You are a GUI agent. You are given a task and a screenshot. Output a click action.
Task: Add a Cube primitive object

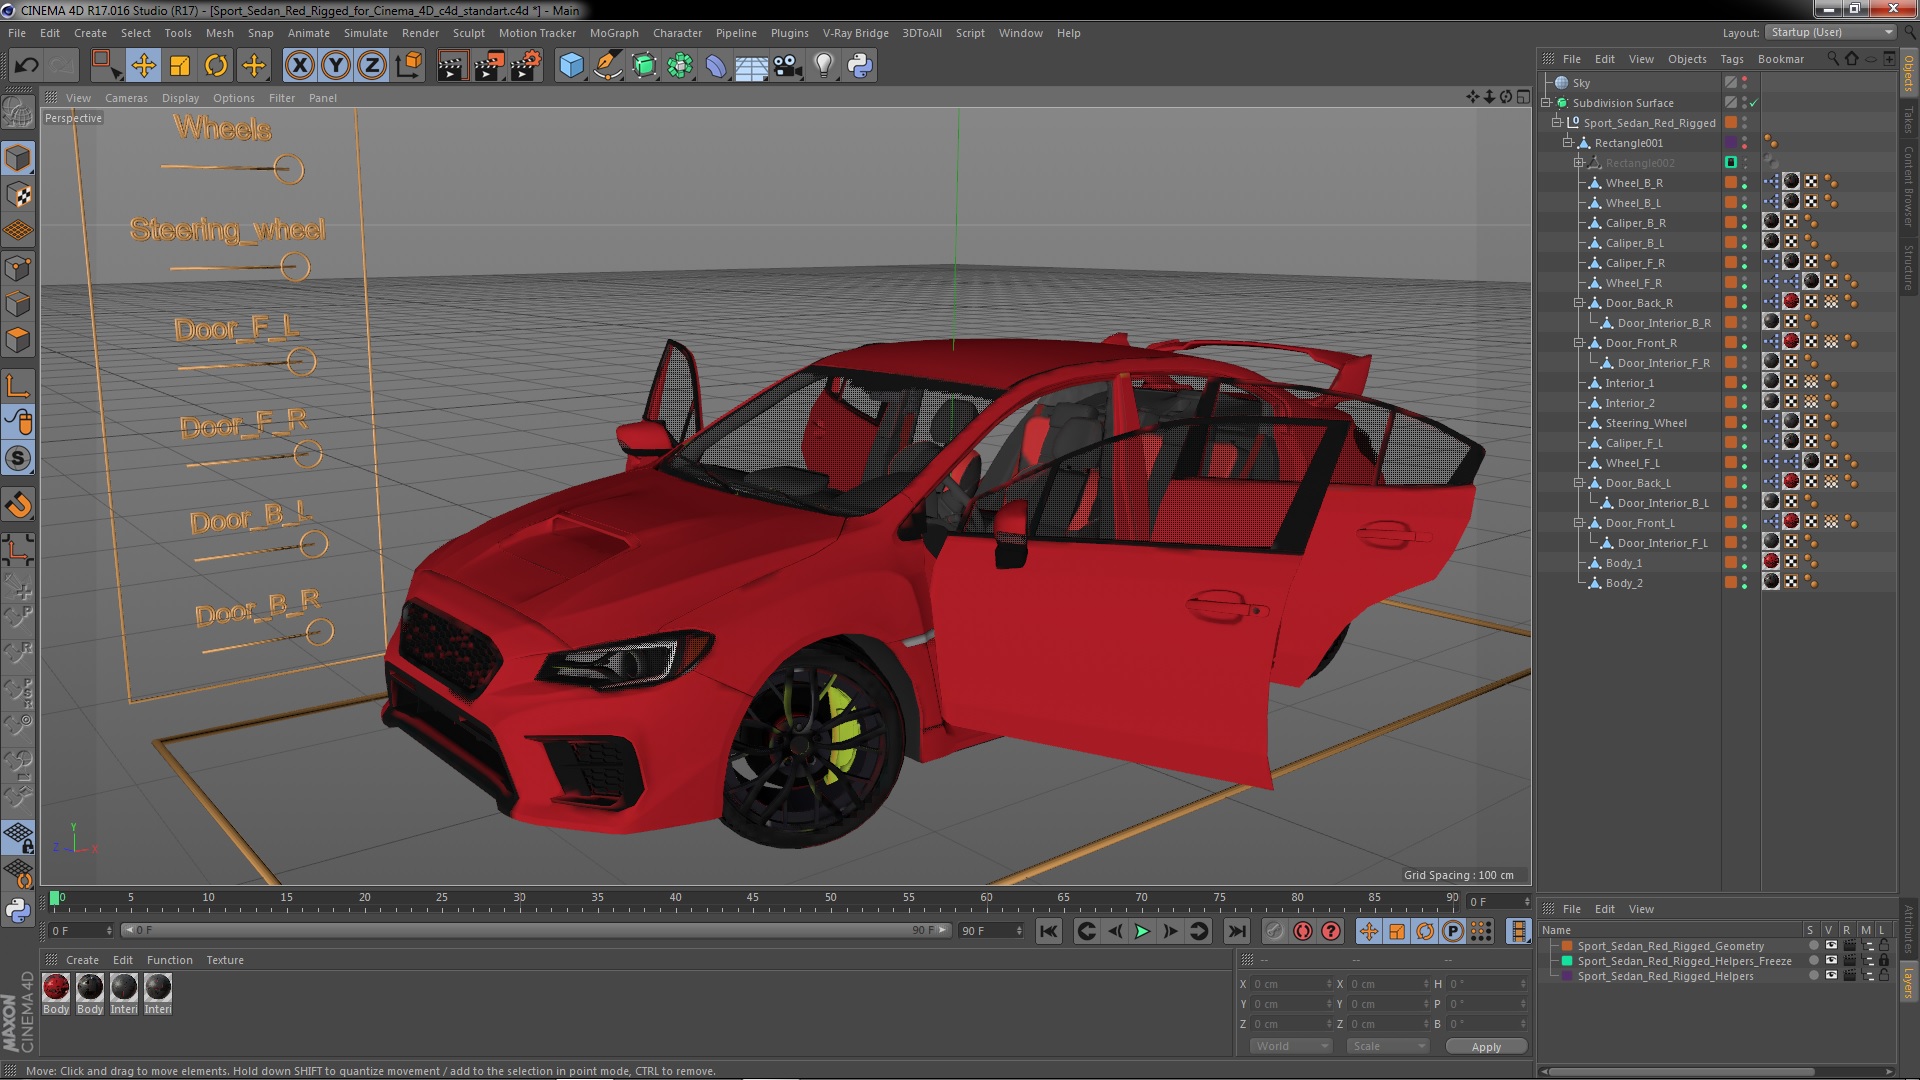coord(571,66)
